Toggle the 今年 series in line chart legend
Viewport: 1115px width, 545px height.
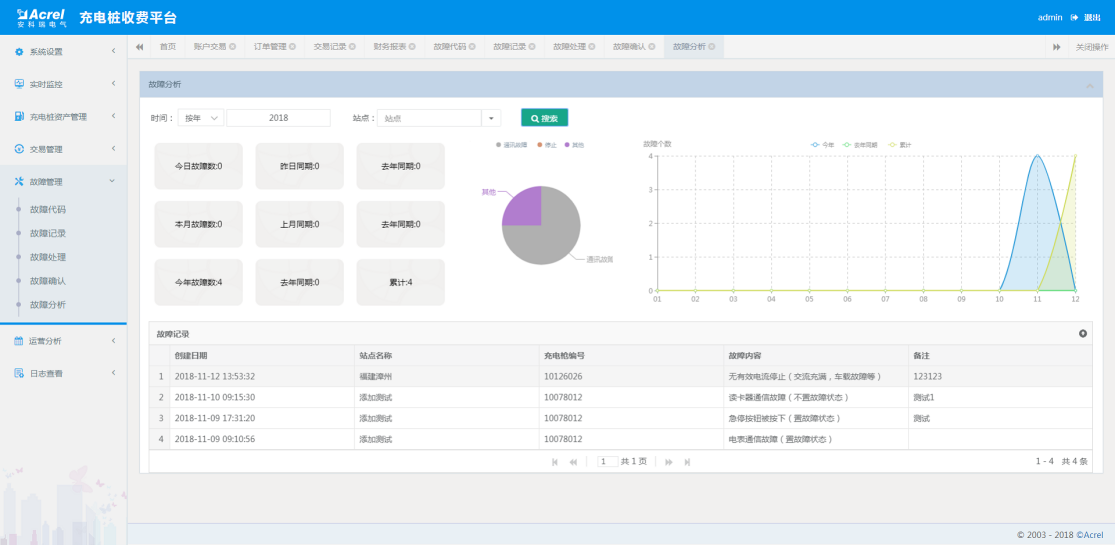tap(822, 145)
